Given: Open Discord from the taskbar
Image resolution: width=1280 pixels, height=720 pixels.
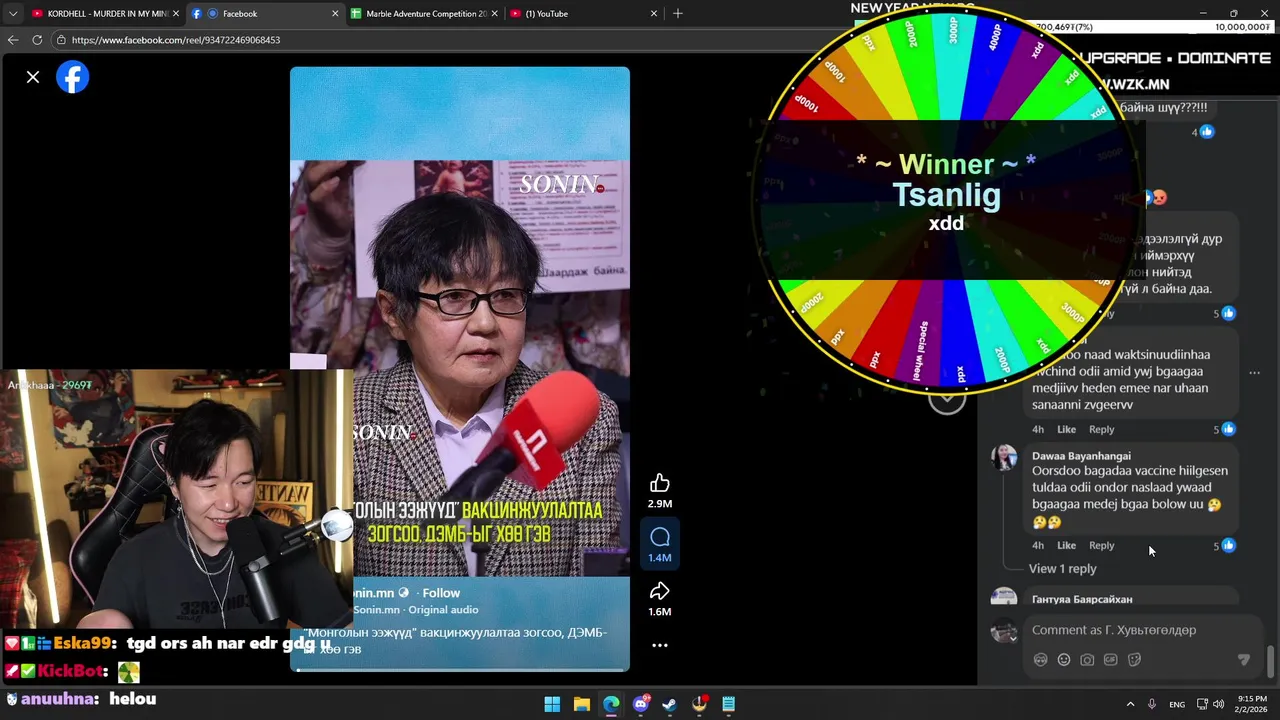Looking at the screenshot, I should point(641,704).
